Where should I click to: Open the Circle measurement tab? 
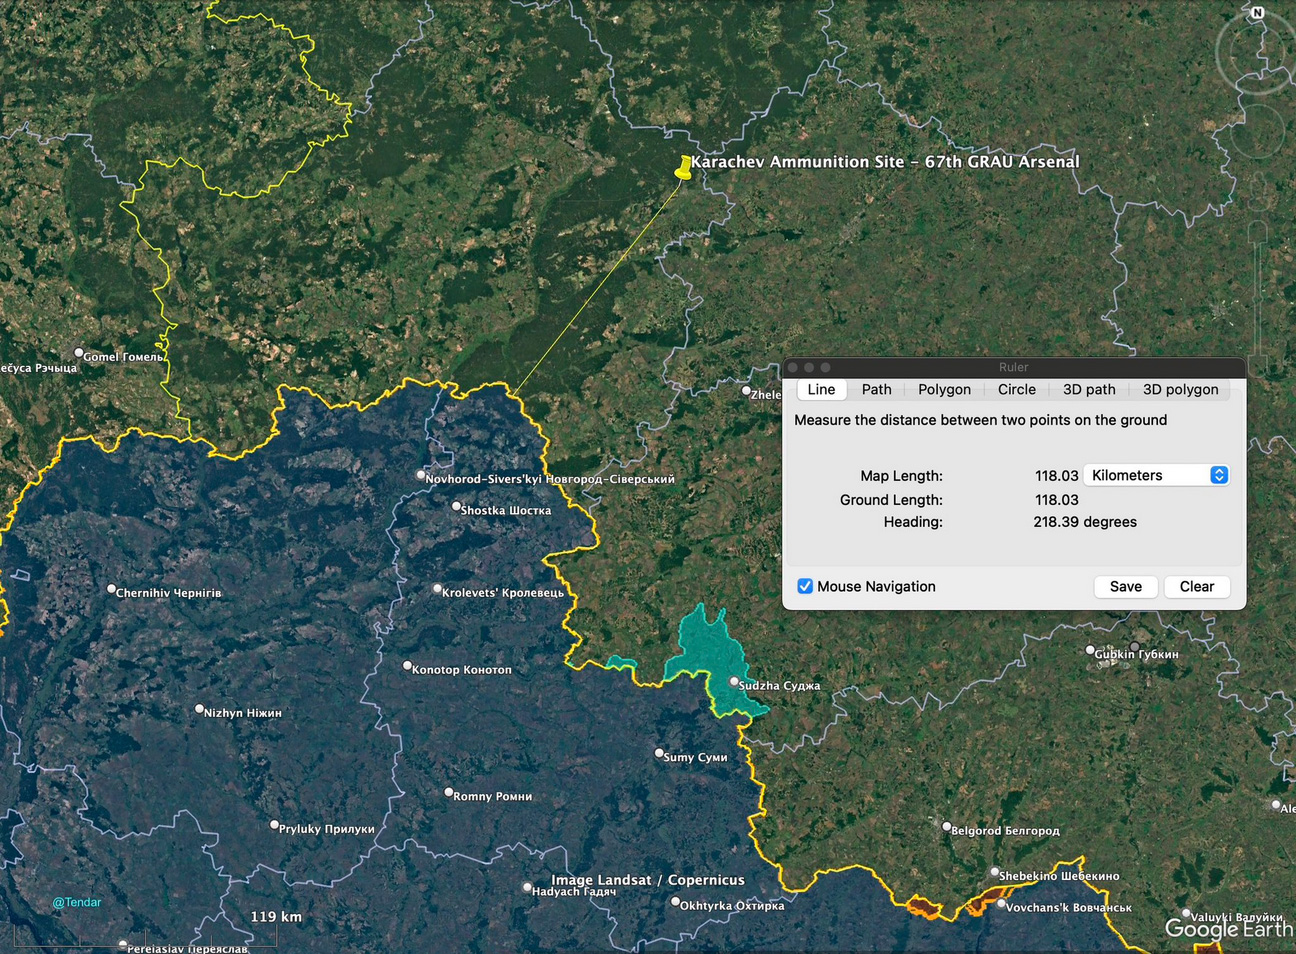1016,389
